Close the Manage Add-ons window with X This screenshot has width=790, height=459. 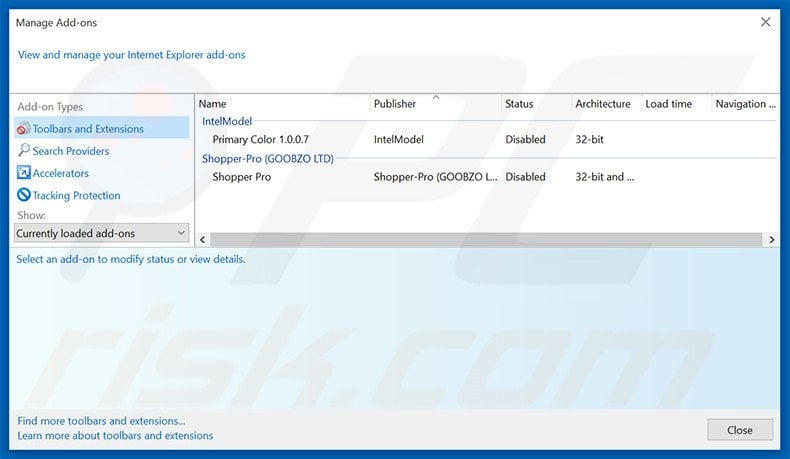(x=765, y=22)
